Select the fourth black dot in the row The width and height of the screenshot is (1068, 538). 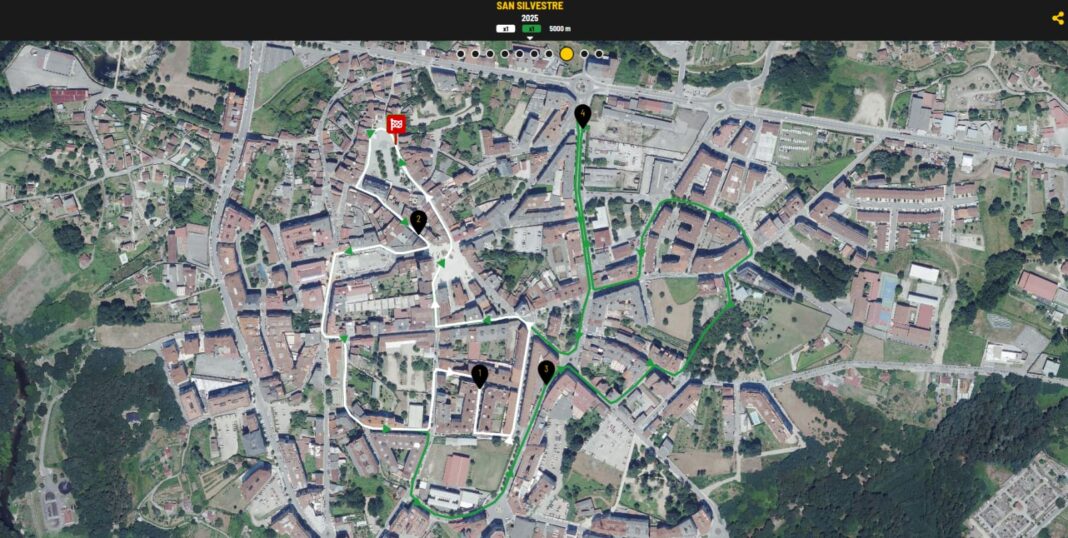(505, 54)
